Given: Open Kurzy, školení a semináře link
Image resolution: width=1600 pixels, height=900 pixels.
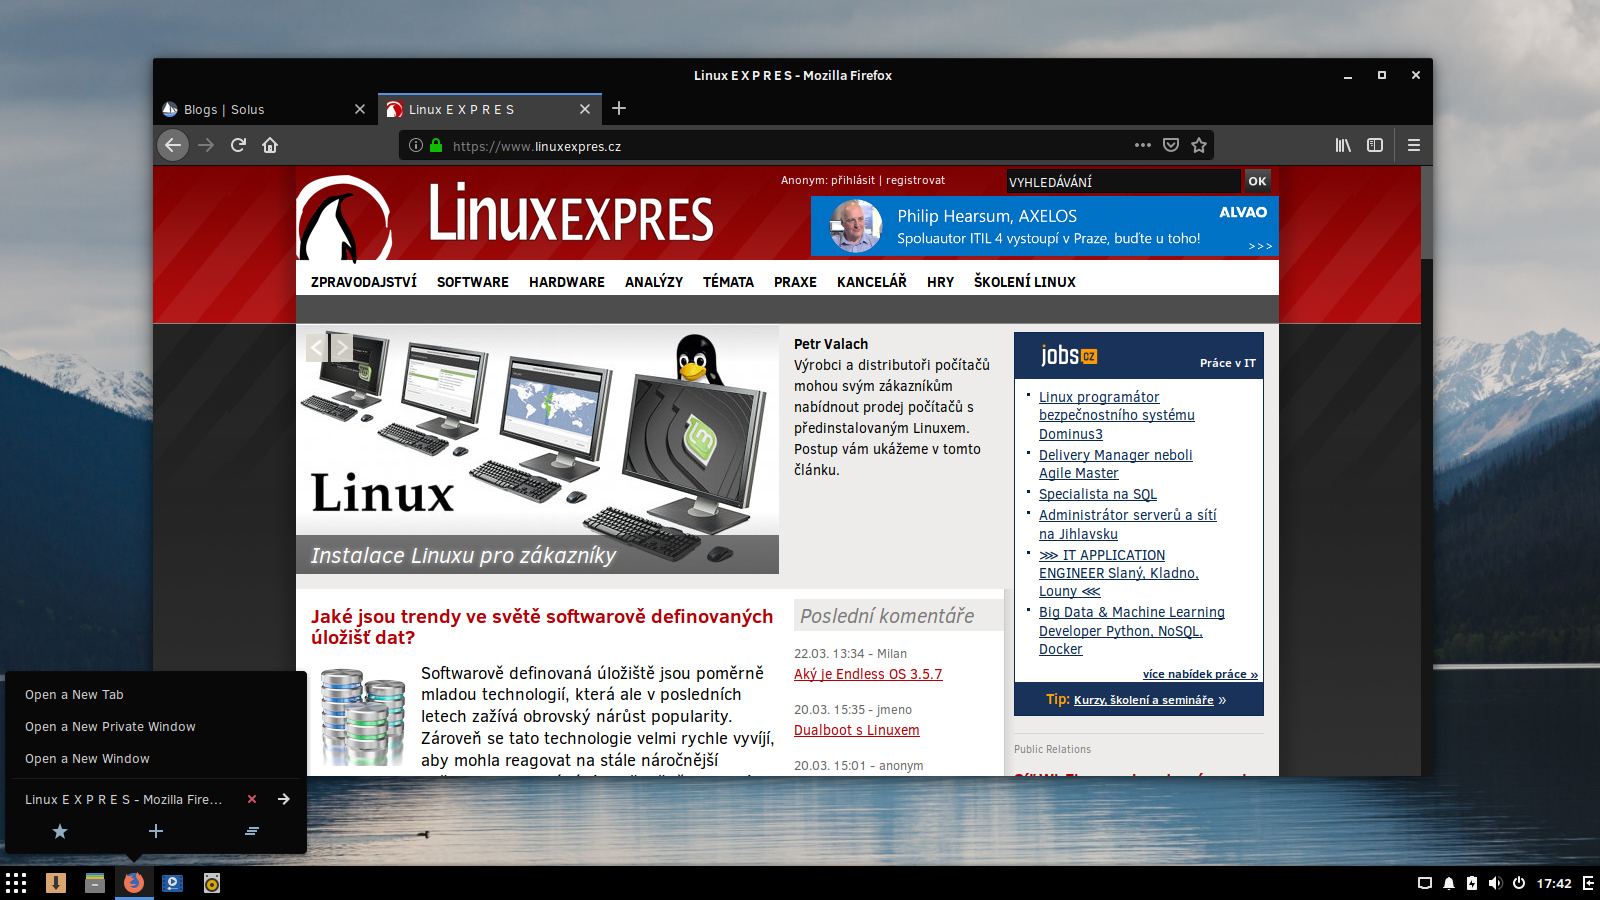Looking at the screenshot, I should pyautogui.click(x=1143, y=700).
